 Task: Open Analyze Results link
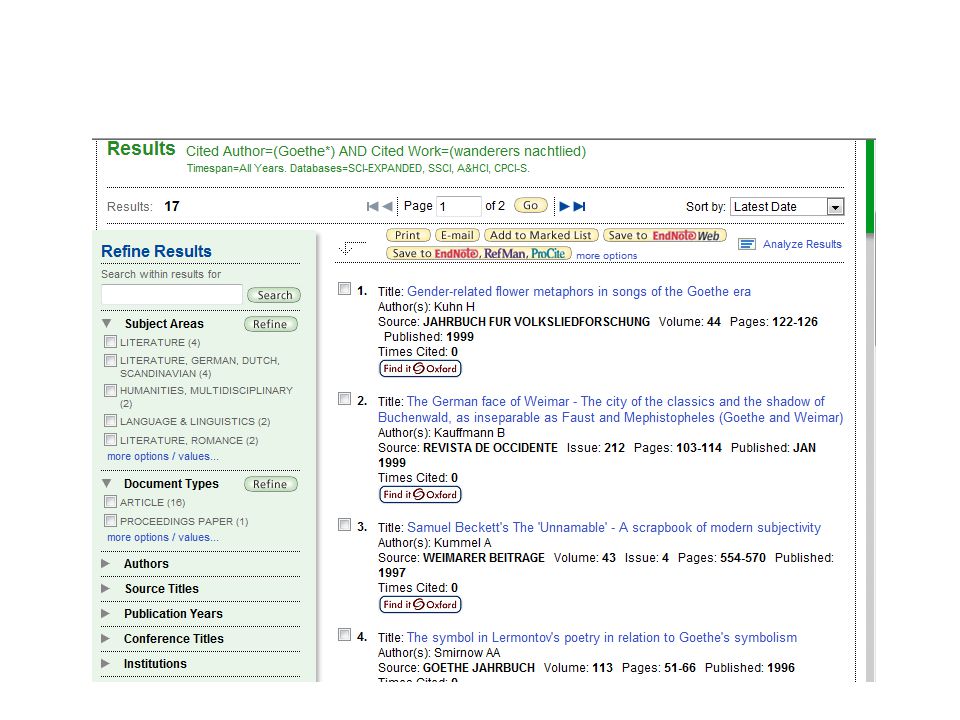pos(802,244)
